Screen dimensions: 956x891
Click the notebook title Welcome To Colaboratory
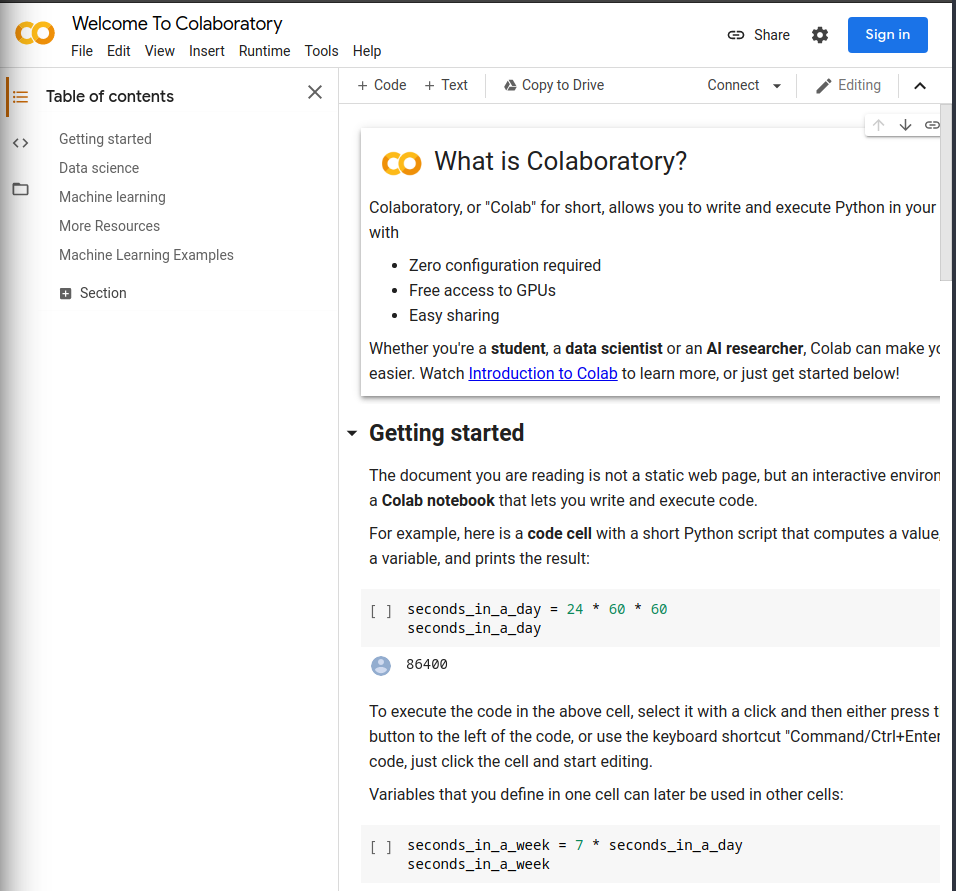pyautogui.click(x=177, y=24)
